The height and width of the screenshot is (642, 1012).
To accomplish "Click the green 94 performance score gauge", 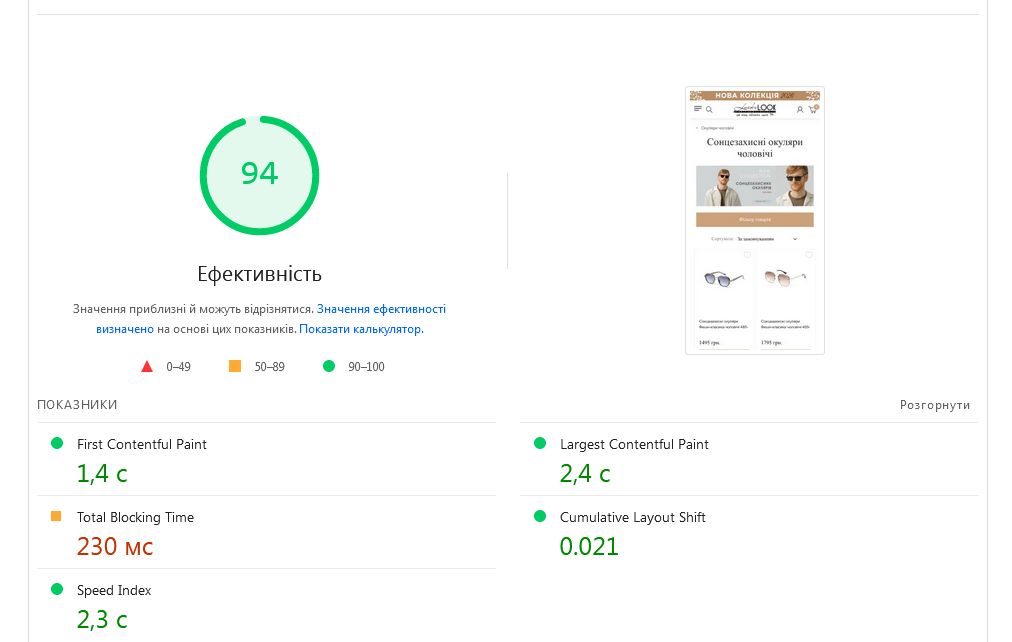I will point(259,175).
